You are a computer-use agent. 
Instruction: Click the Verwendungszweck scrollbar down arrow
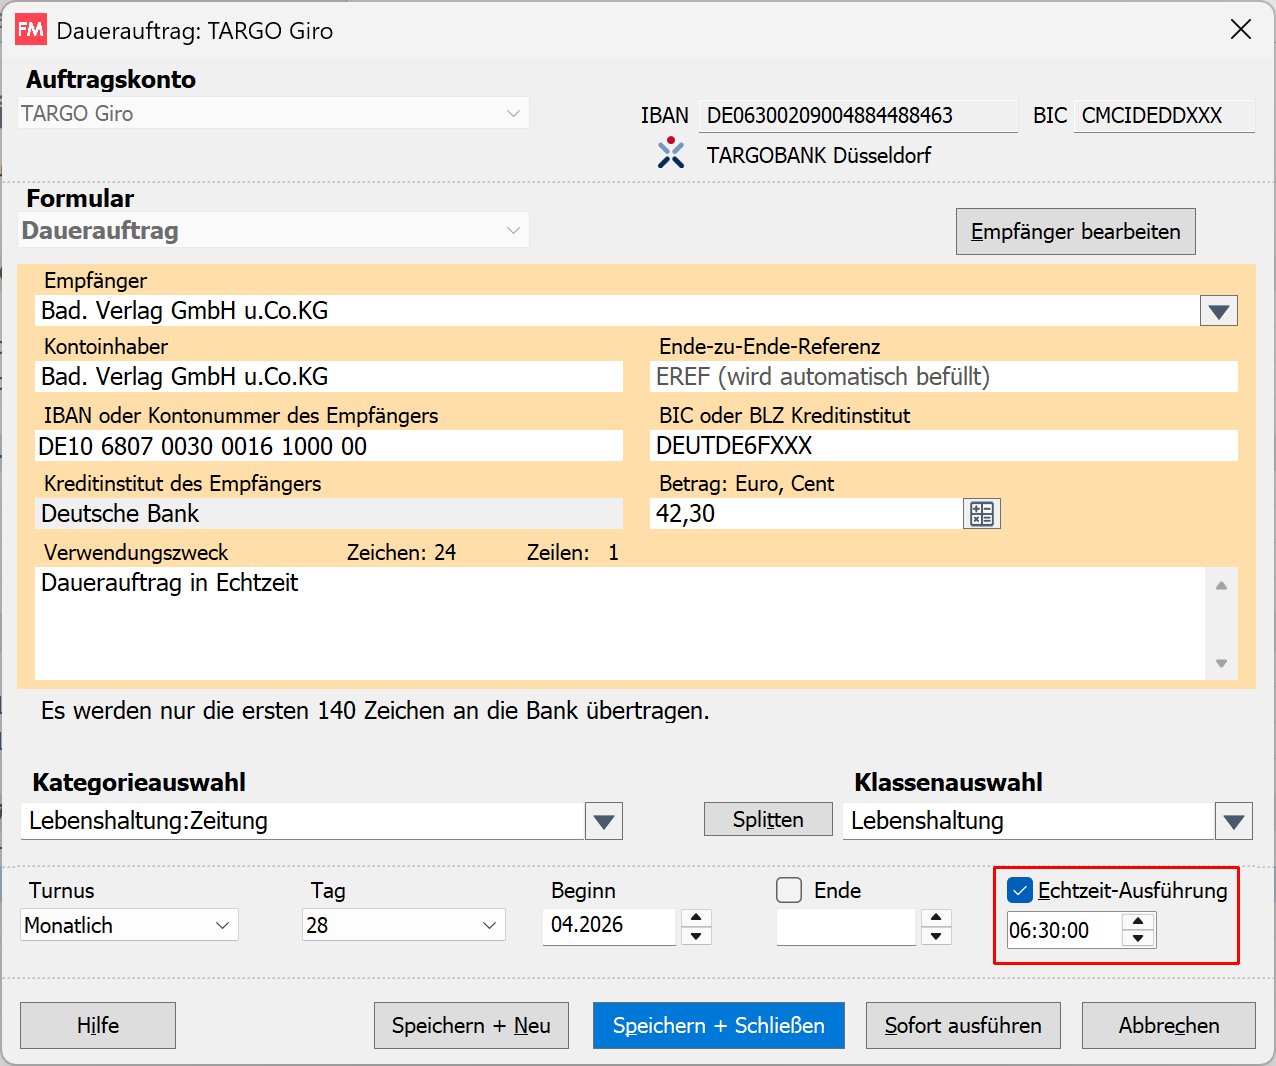[1221, 663]
